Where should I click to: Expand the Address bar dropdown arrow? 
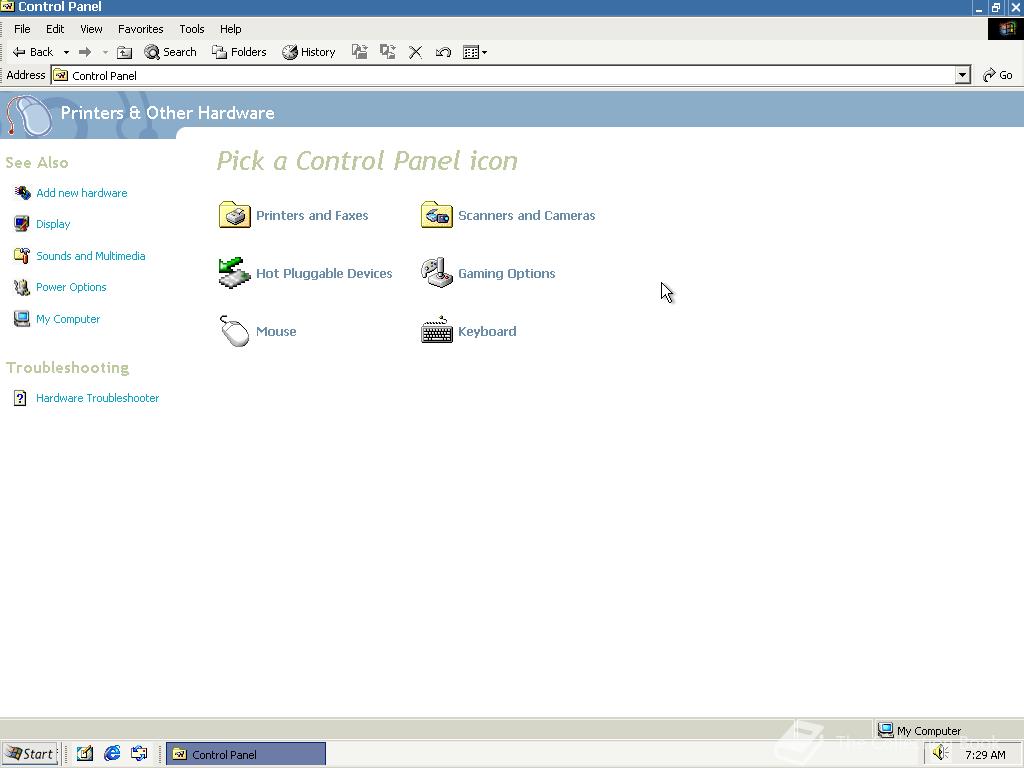[962, 75]
